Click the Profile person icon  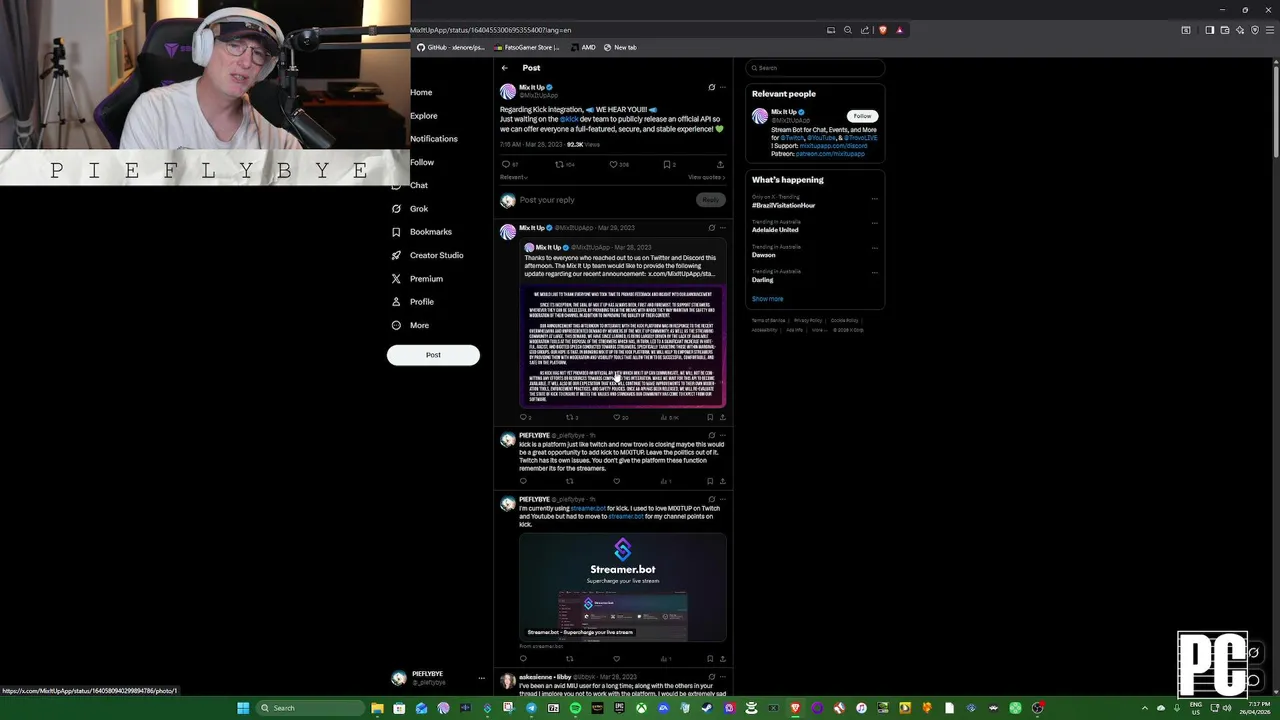pyautogui.click(x=397, y=302)
